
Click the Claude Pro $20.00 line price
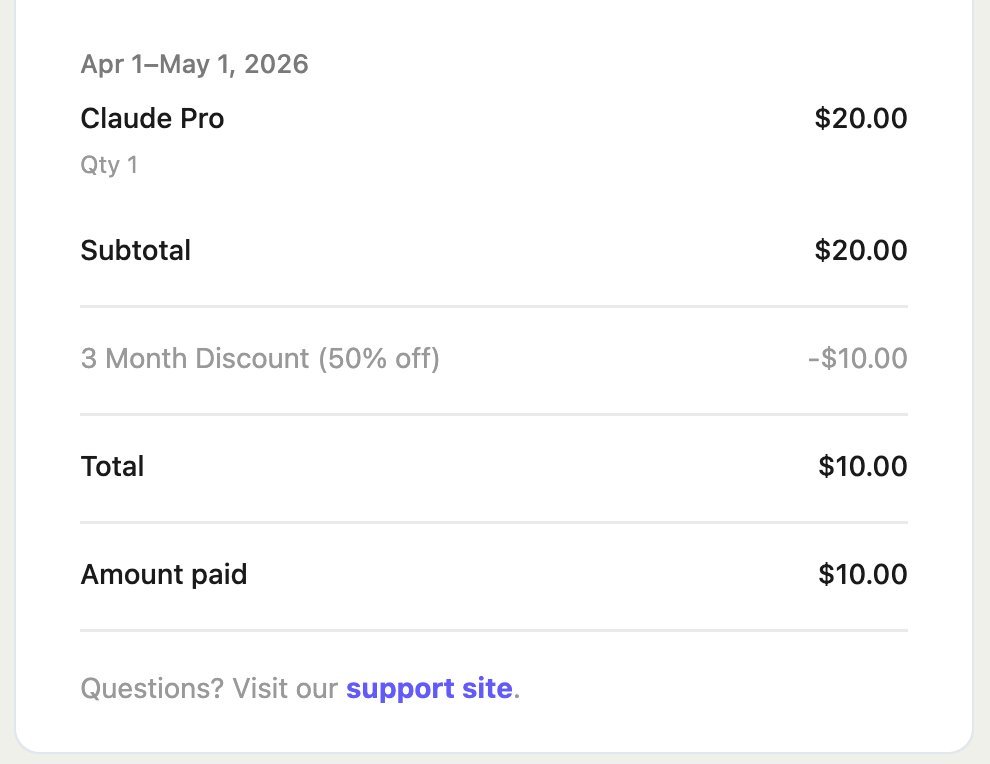tap(861, 119)
